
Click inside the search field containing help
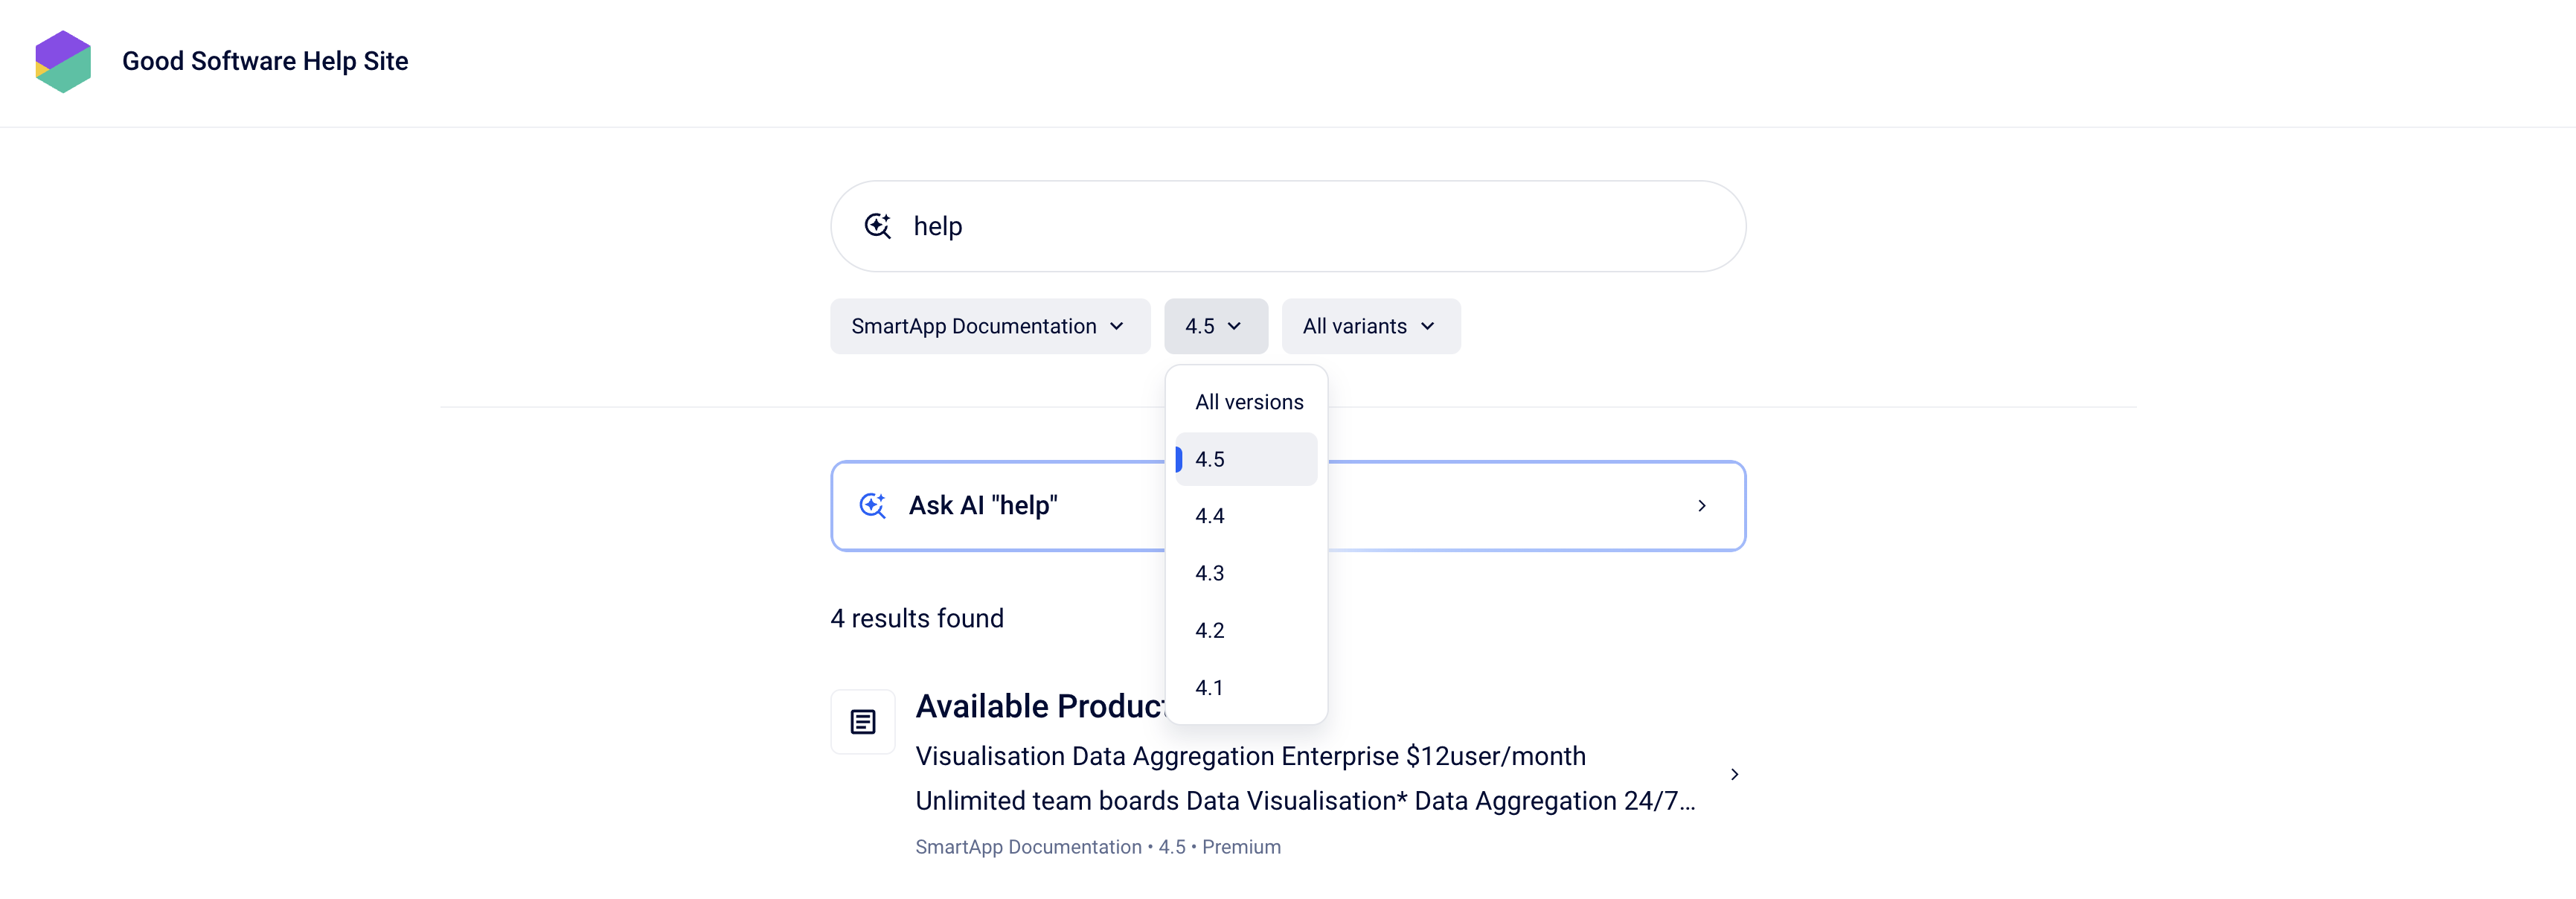[1288, 226]
